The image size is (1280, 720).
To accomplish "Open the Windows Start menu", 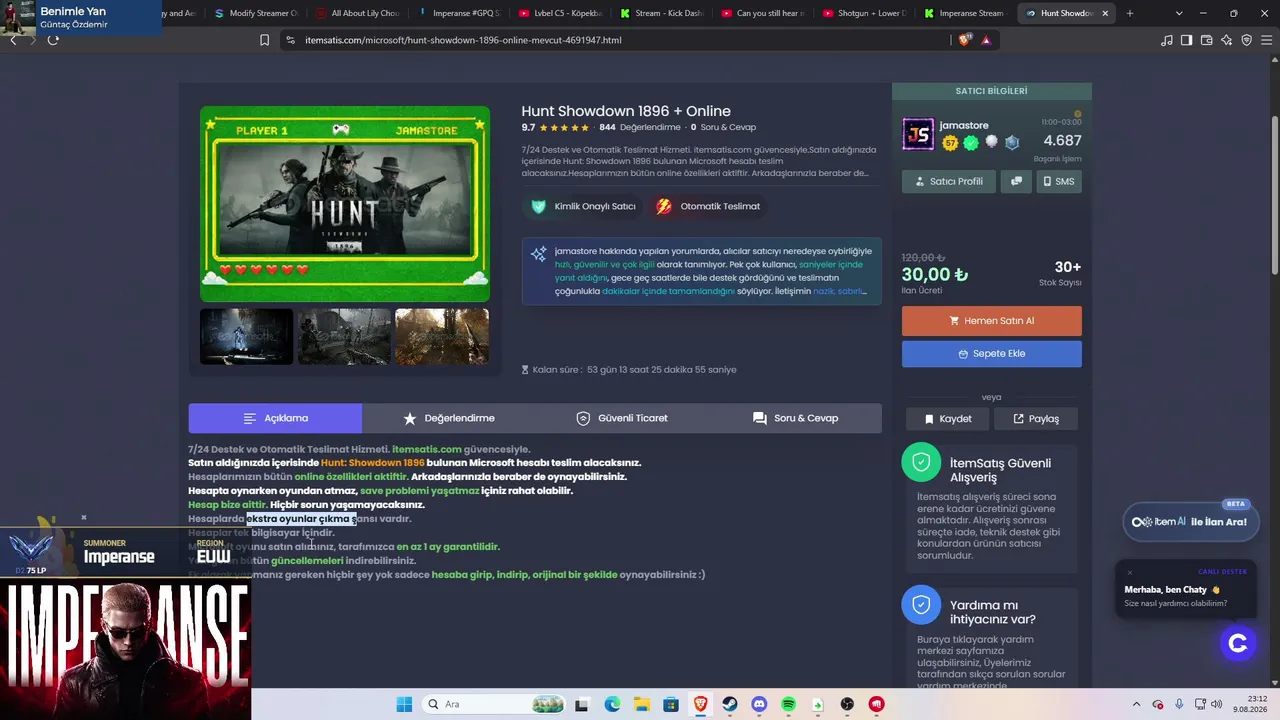I will pos(404,704).
